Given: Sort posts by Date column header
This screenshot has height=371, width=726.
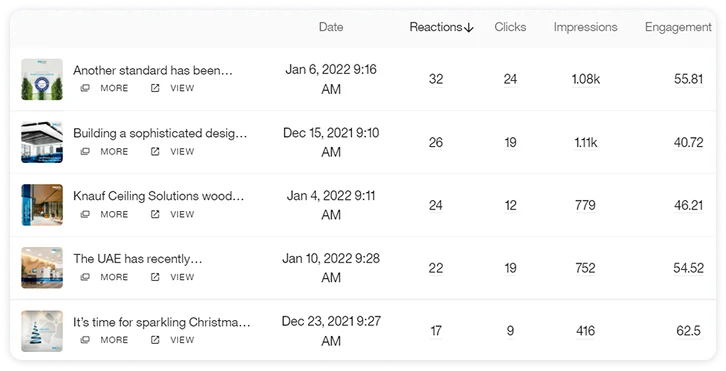Looking at the screenshot, I should [331, 27].
